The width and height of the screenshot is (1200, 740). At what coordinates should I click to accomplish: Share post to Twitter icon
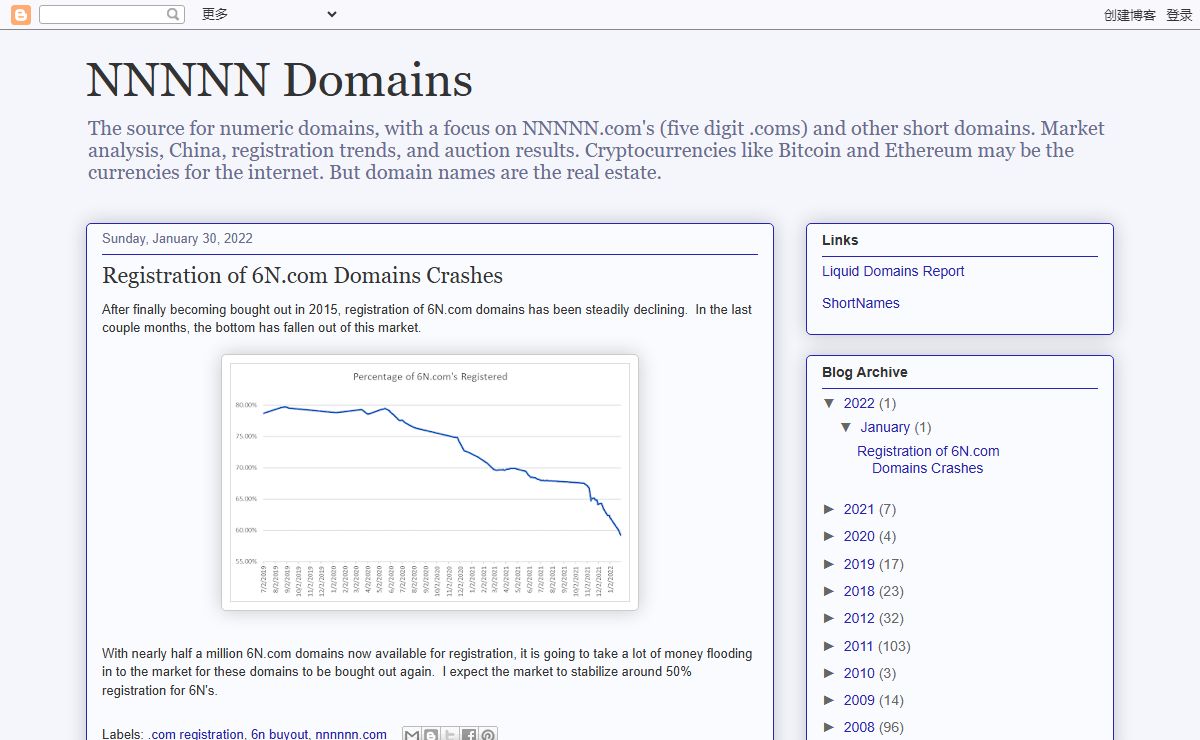449,735
